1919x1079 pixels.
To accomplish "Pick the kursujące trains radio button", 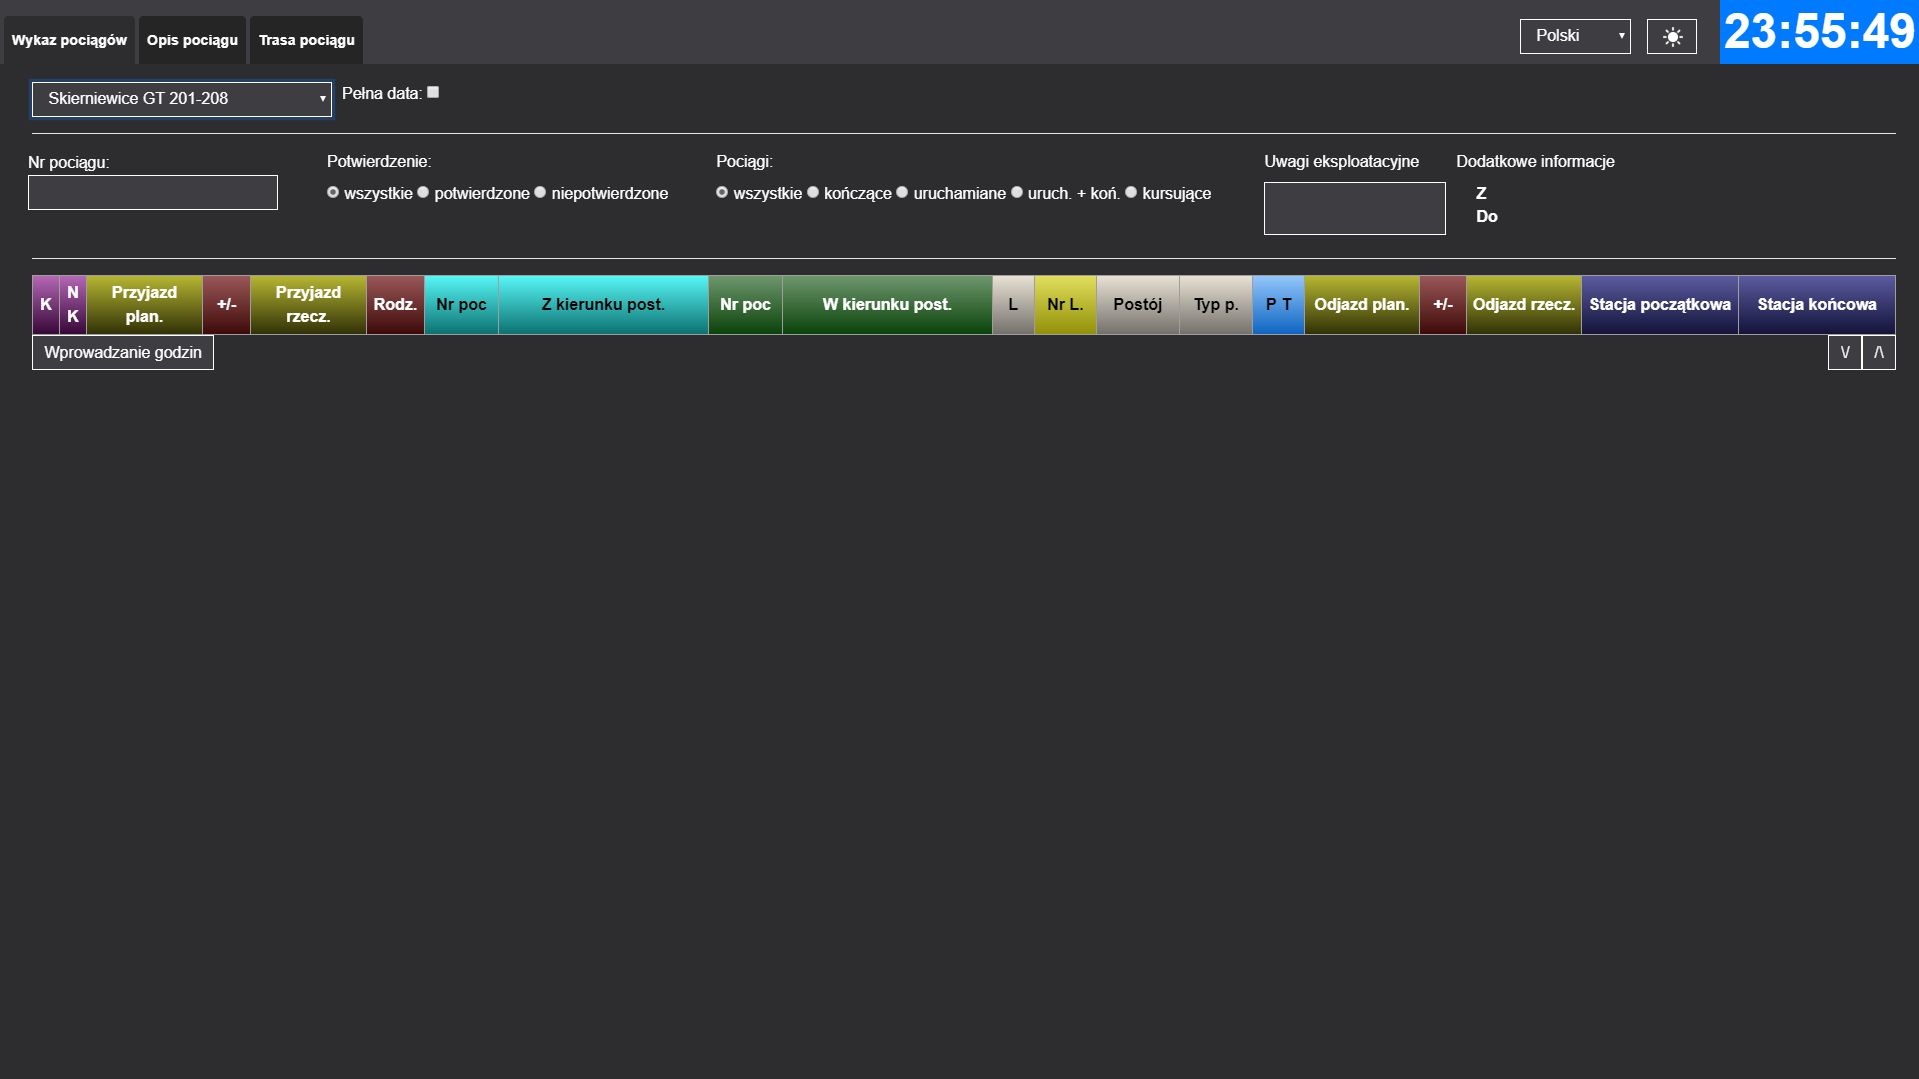I will pos(1132,192).
